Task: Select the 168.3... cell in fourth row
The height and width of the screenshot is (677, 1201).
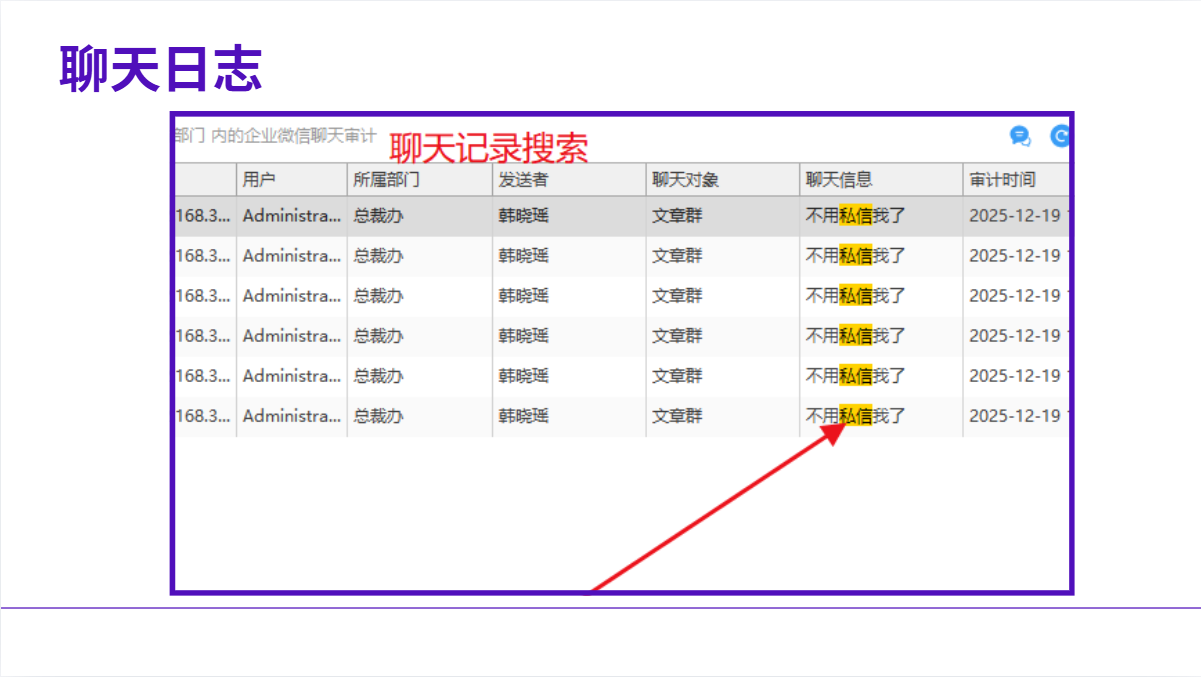Action: coord(204,336)
